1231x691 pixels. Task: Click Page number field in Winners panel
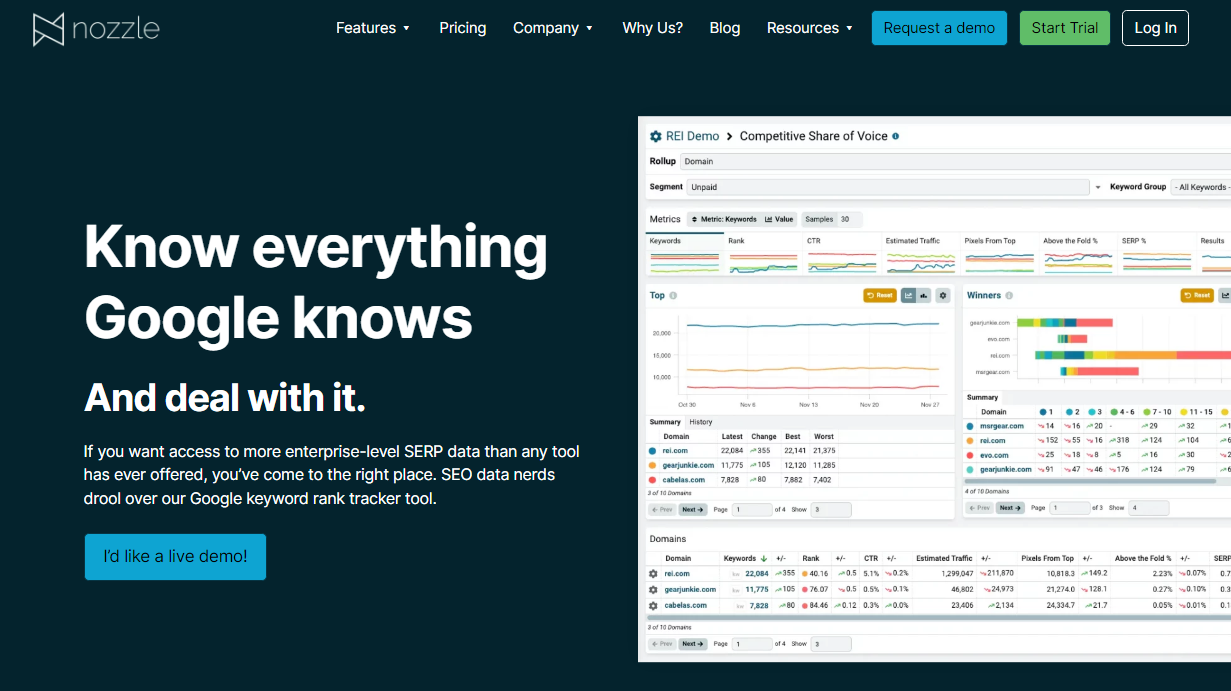coord(1070,508)
